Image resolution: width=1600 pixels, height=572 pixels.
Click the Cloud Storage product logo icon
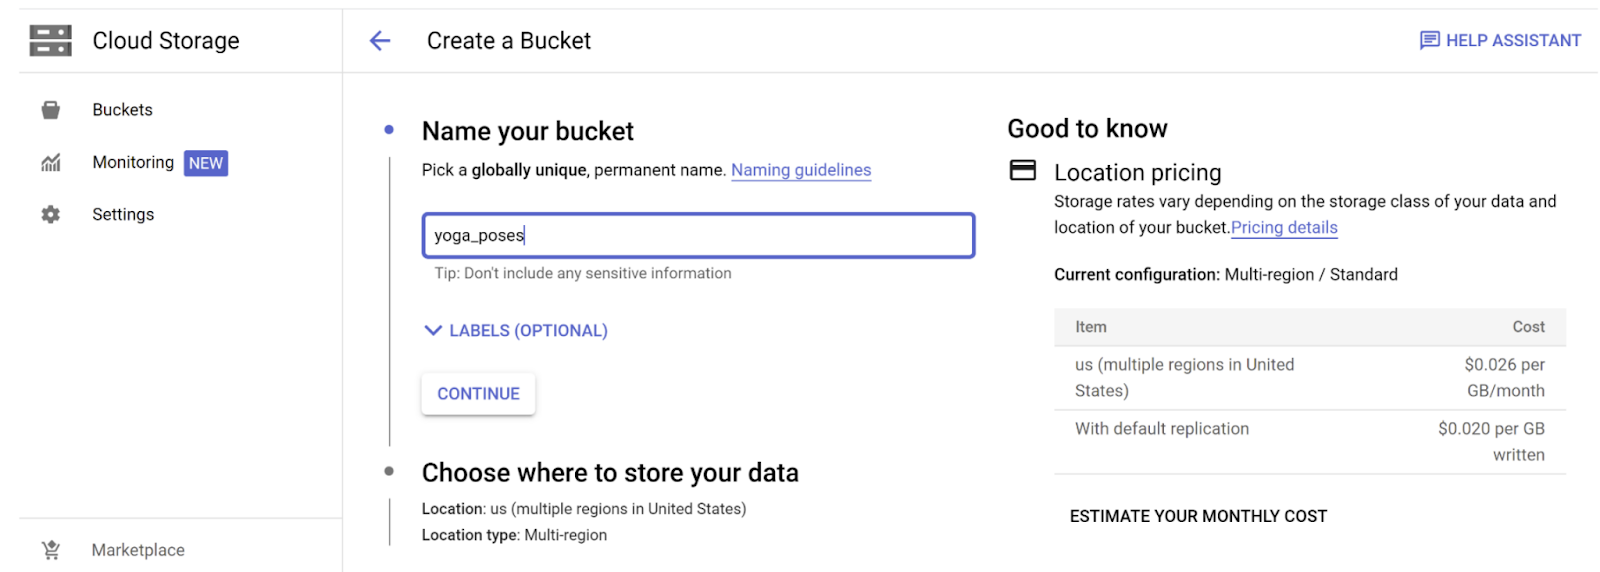(50, 41)
